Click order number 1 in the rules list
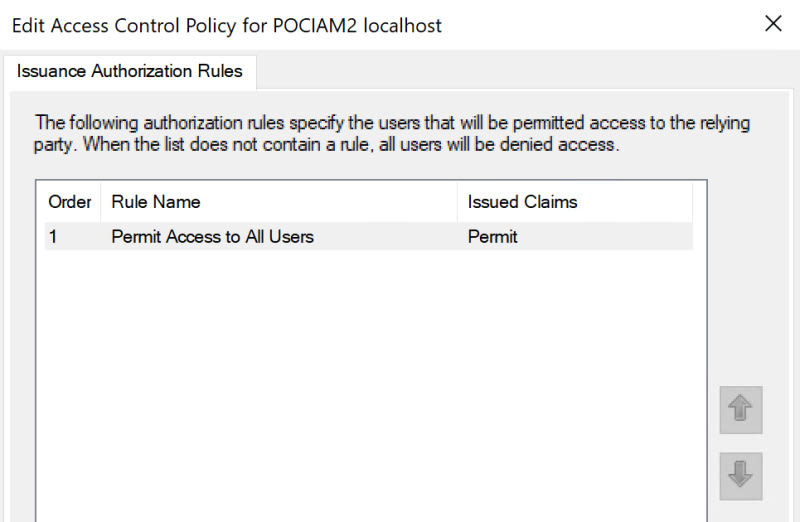This screenshot has width=800, height=522. [x=54, y=237]
